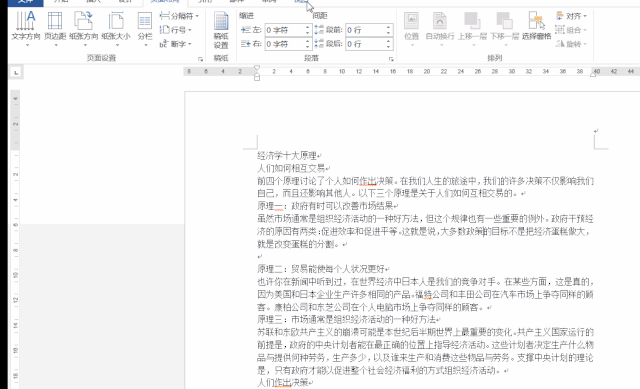Decrease 段后 spacing with down stepper
The height and width of the screenshot is (389, 640).
[389, 47]
